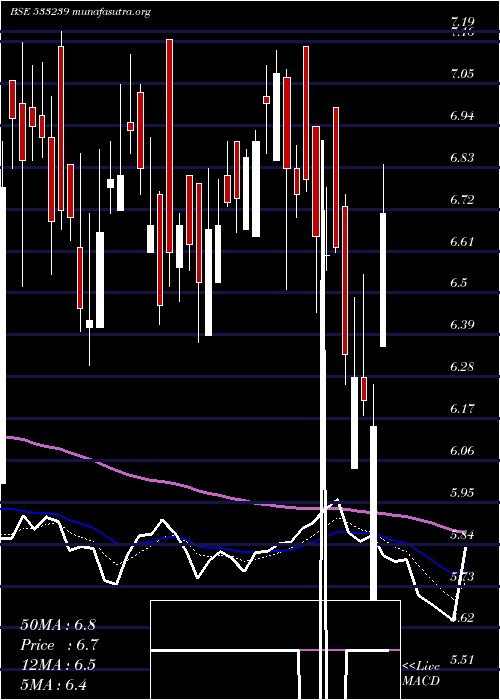Click the '5MA : 6.4' legend entry
This screenshot has width=500, height=700.
click(54, 684)
